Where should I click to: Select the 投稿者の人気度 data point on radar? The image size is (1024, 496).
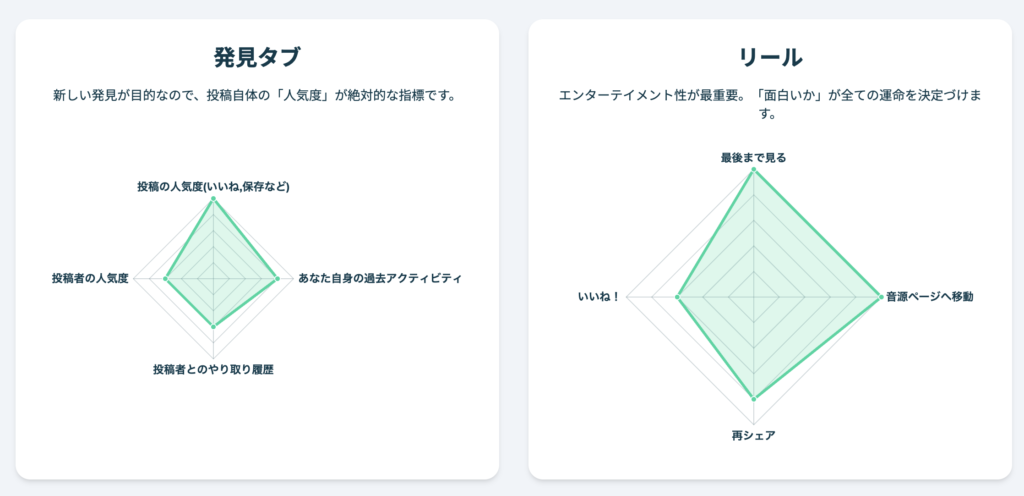coord(165,279)
